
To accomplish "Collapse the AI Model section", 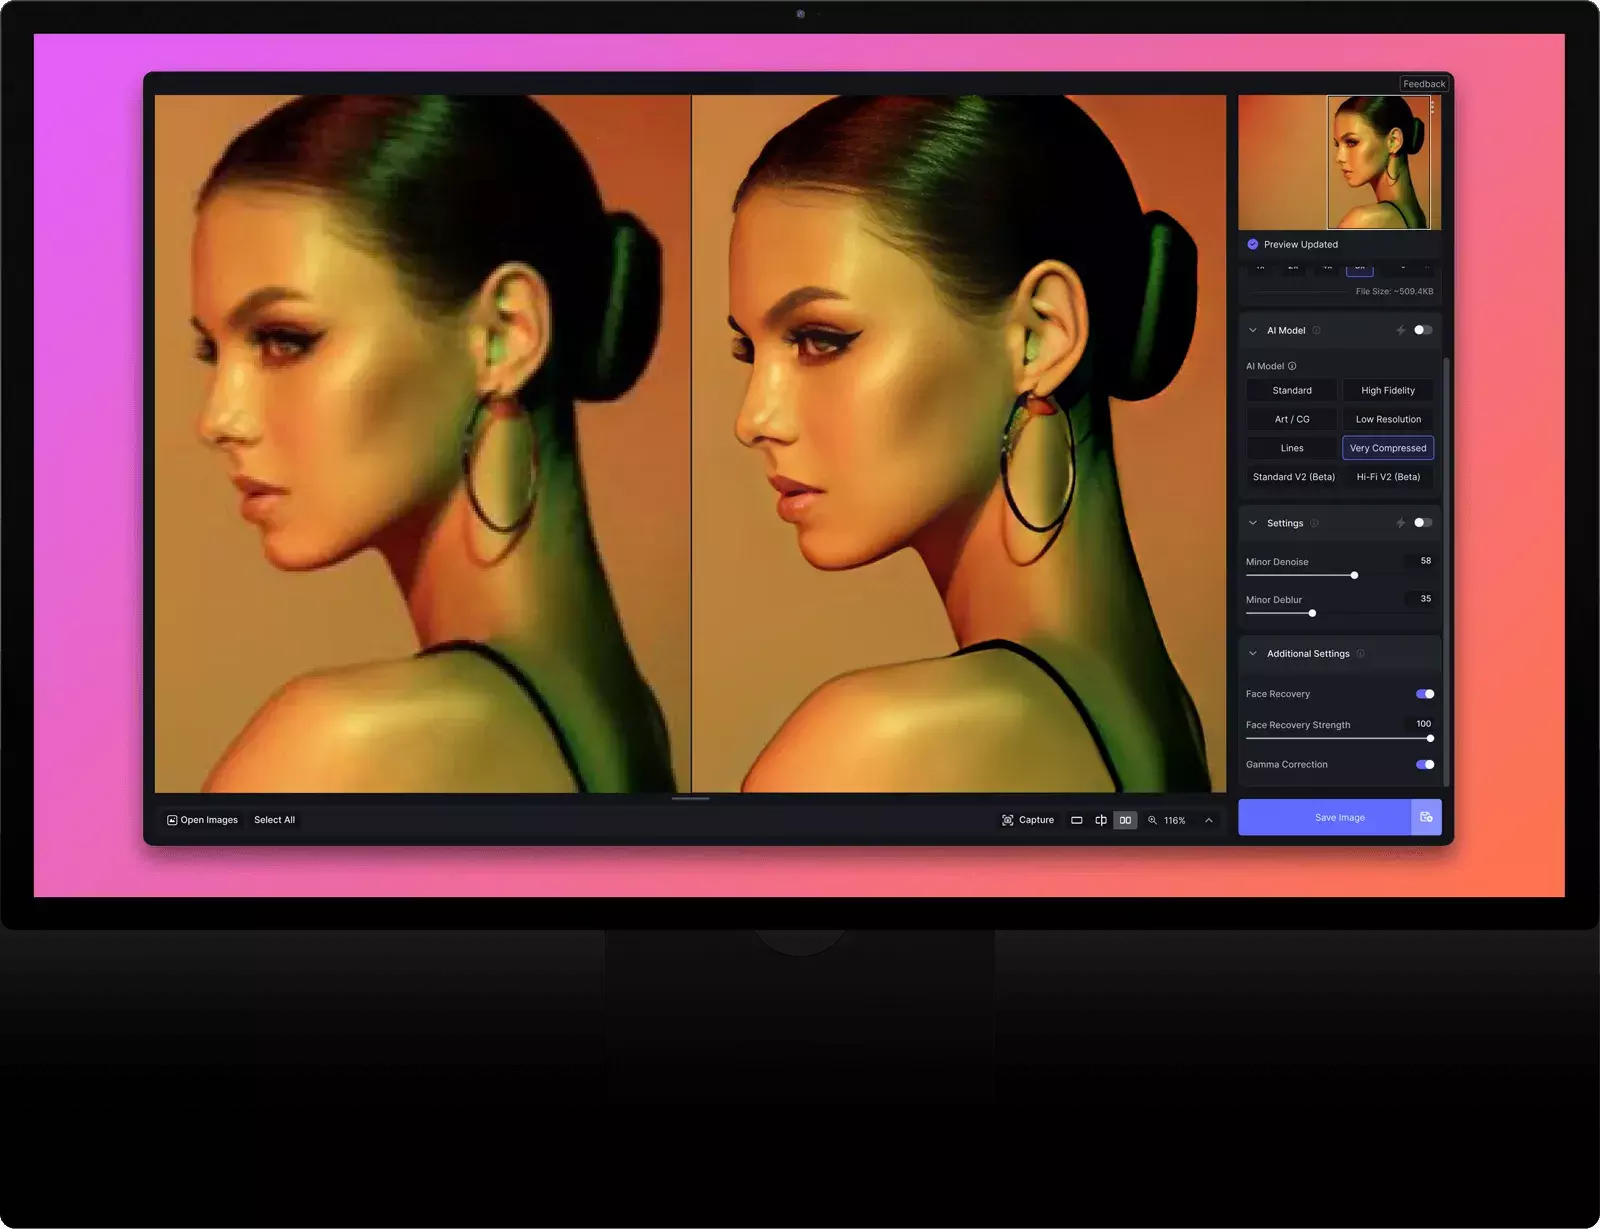I will click(x=1253, y=330).
